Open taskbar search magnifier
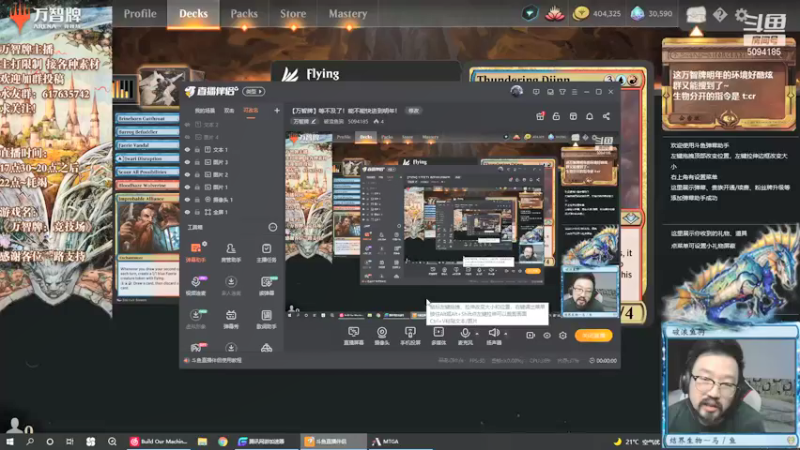This screenshot has height=450, width=800. (30, 441)
